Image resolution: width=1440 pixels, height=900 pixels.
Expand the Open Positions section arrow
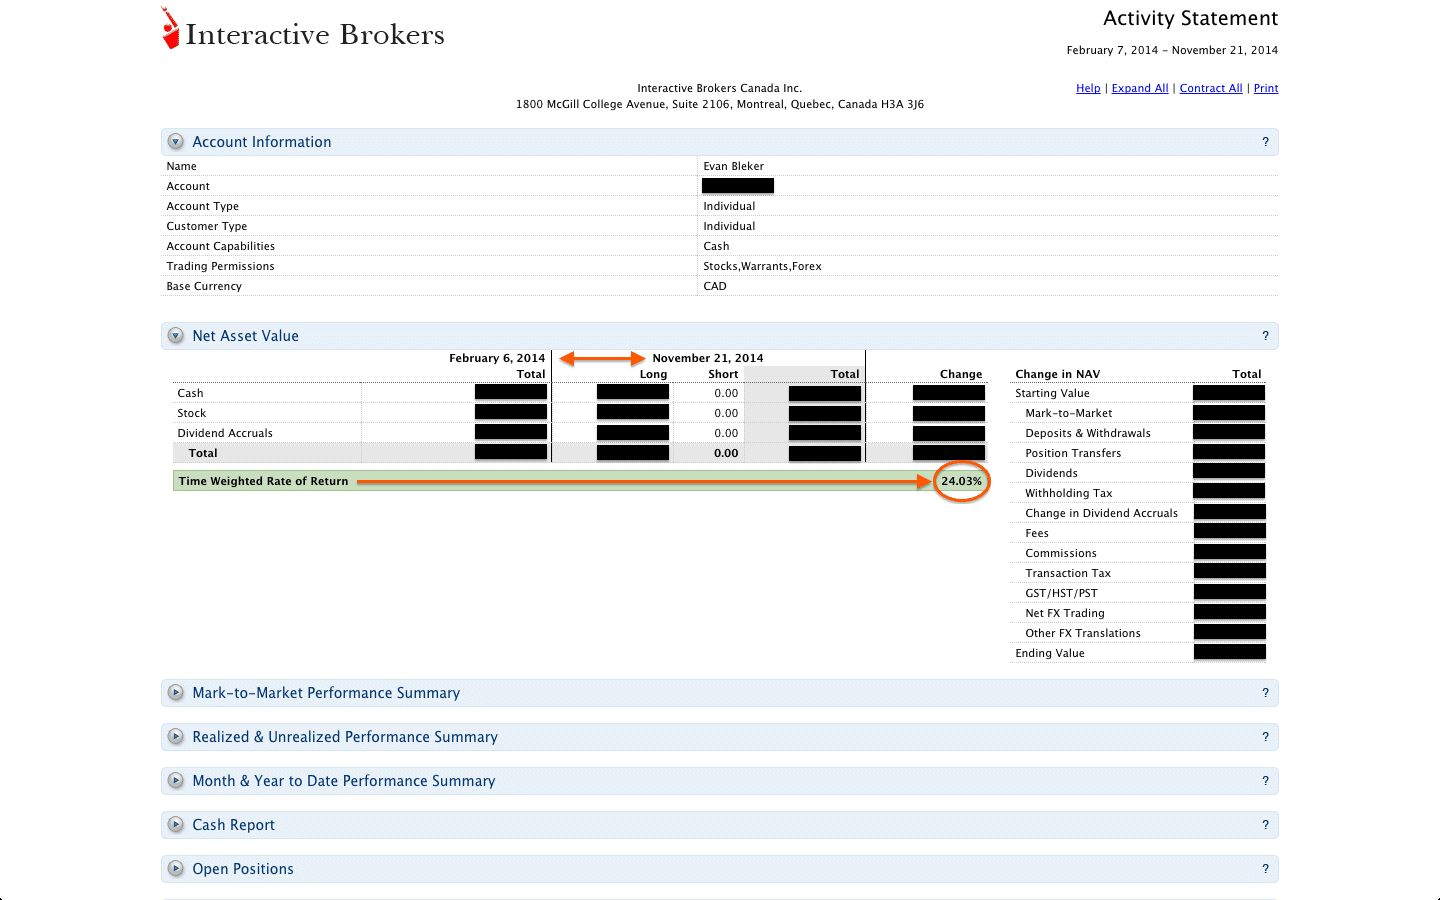(x=176, y=868)
